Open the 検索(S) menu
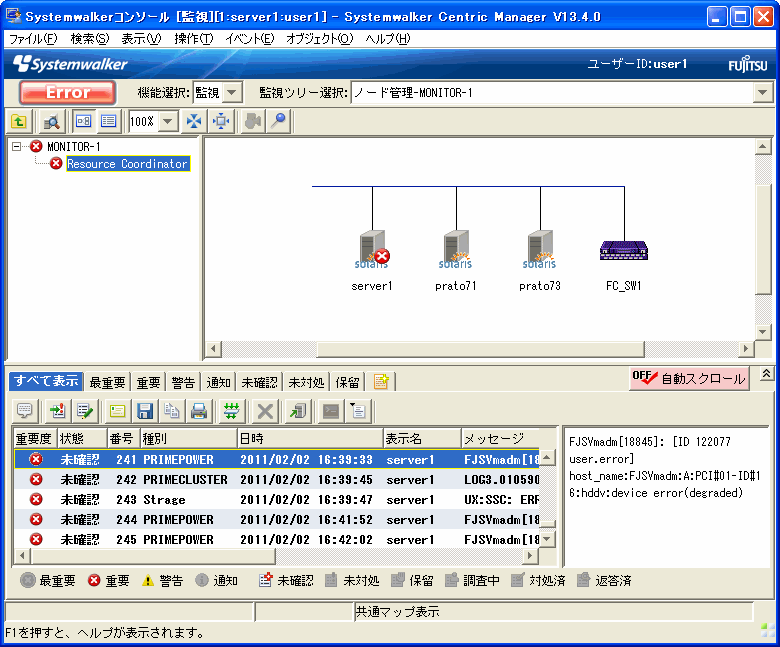780x647 pixels. pos(90,39)
